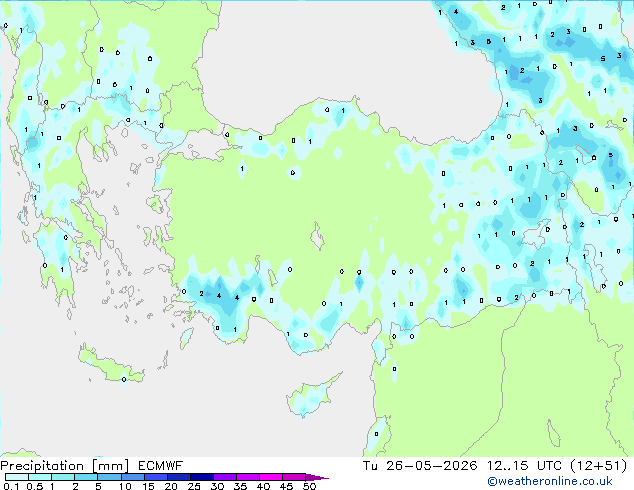Click legend swatch between 20 and 25
Image resolution: width=634 pixels, height=490 pixels.
(178, 477)
